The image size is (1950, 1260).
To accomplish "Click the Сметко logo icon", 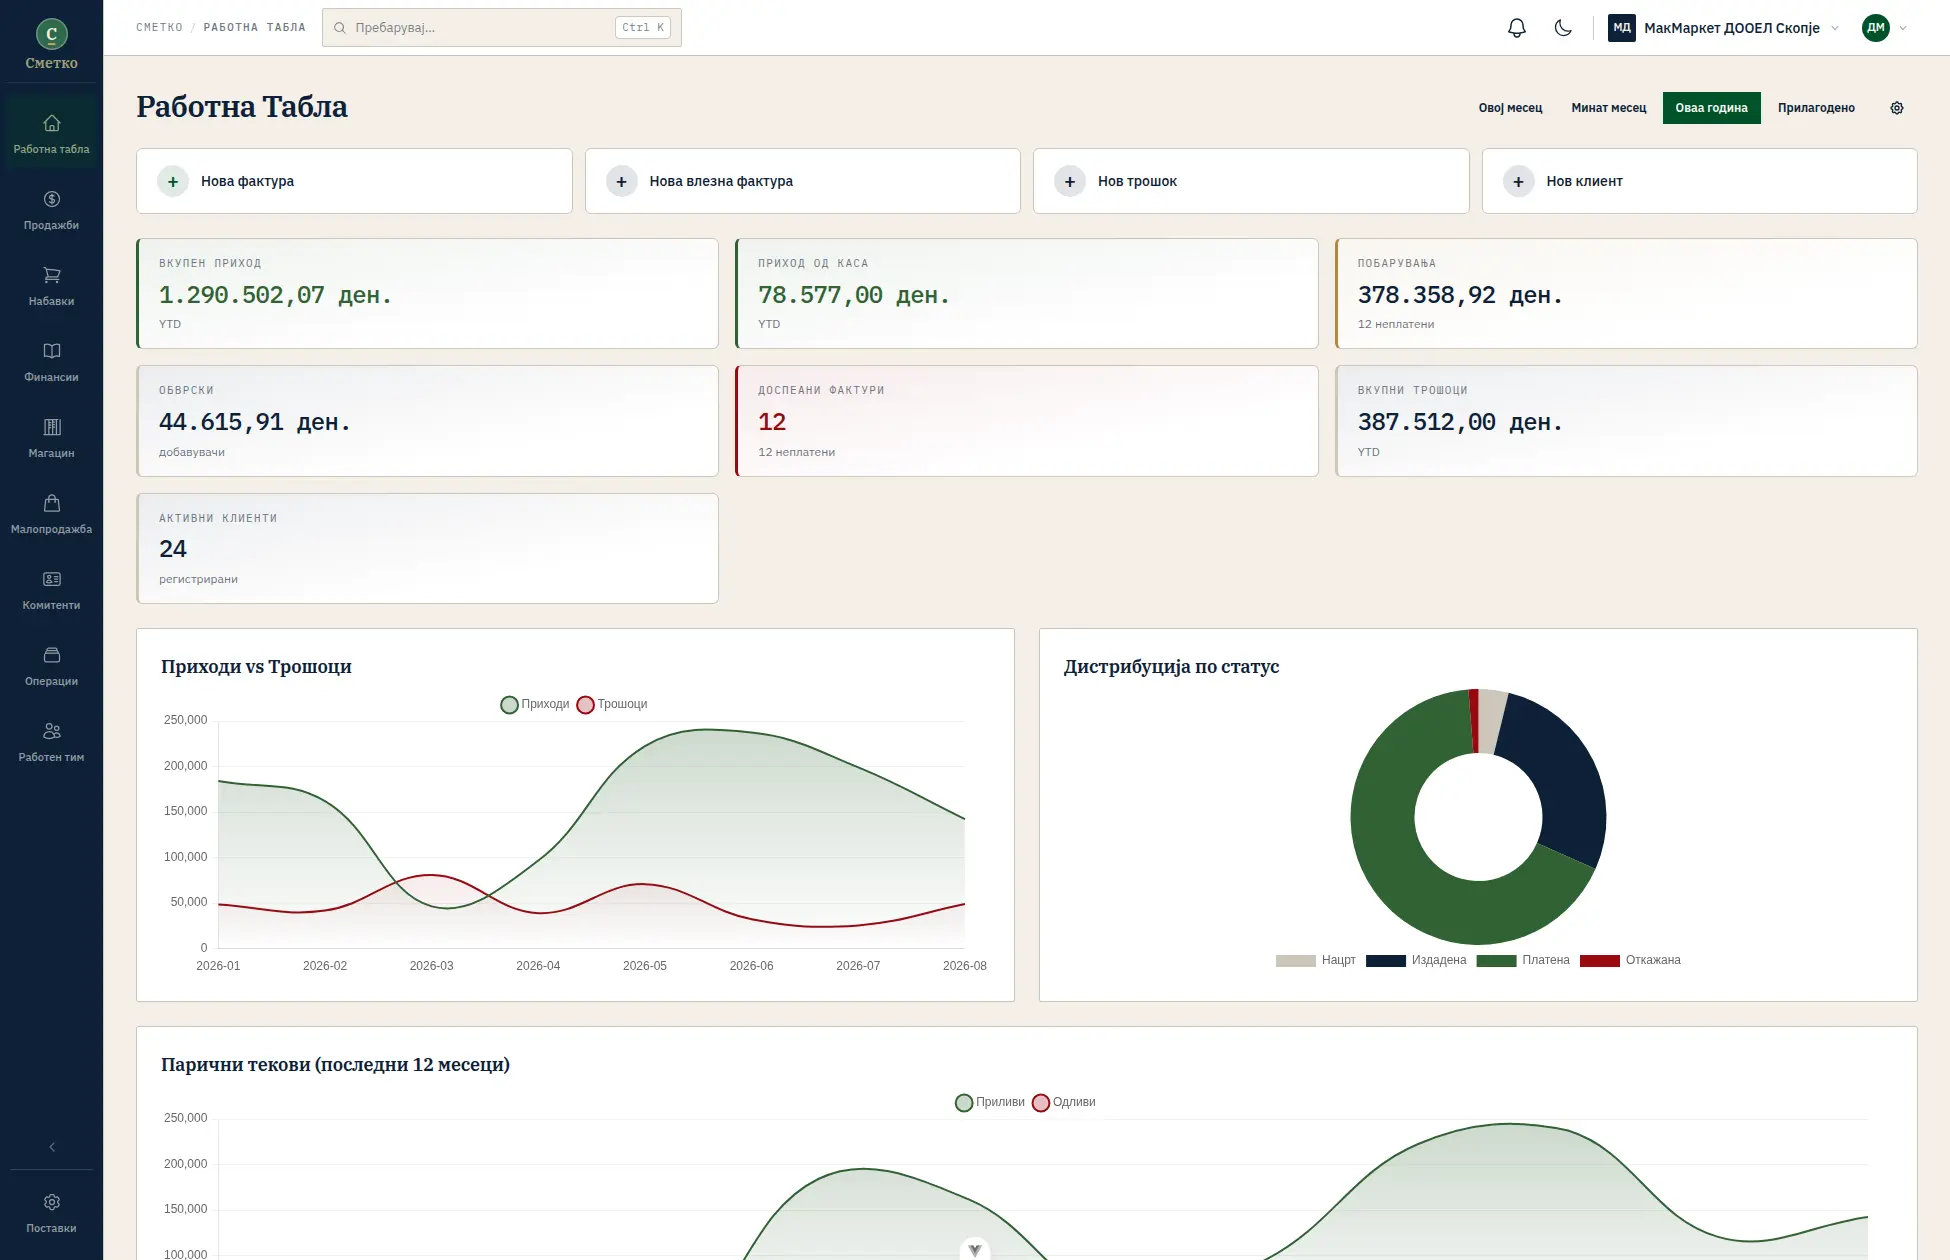I will (x=52, y=34).
